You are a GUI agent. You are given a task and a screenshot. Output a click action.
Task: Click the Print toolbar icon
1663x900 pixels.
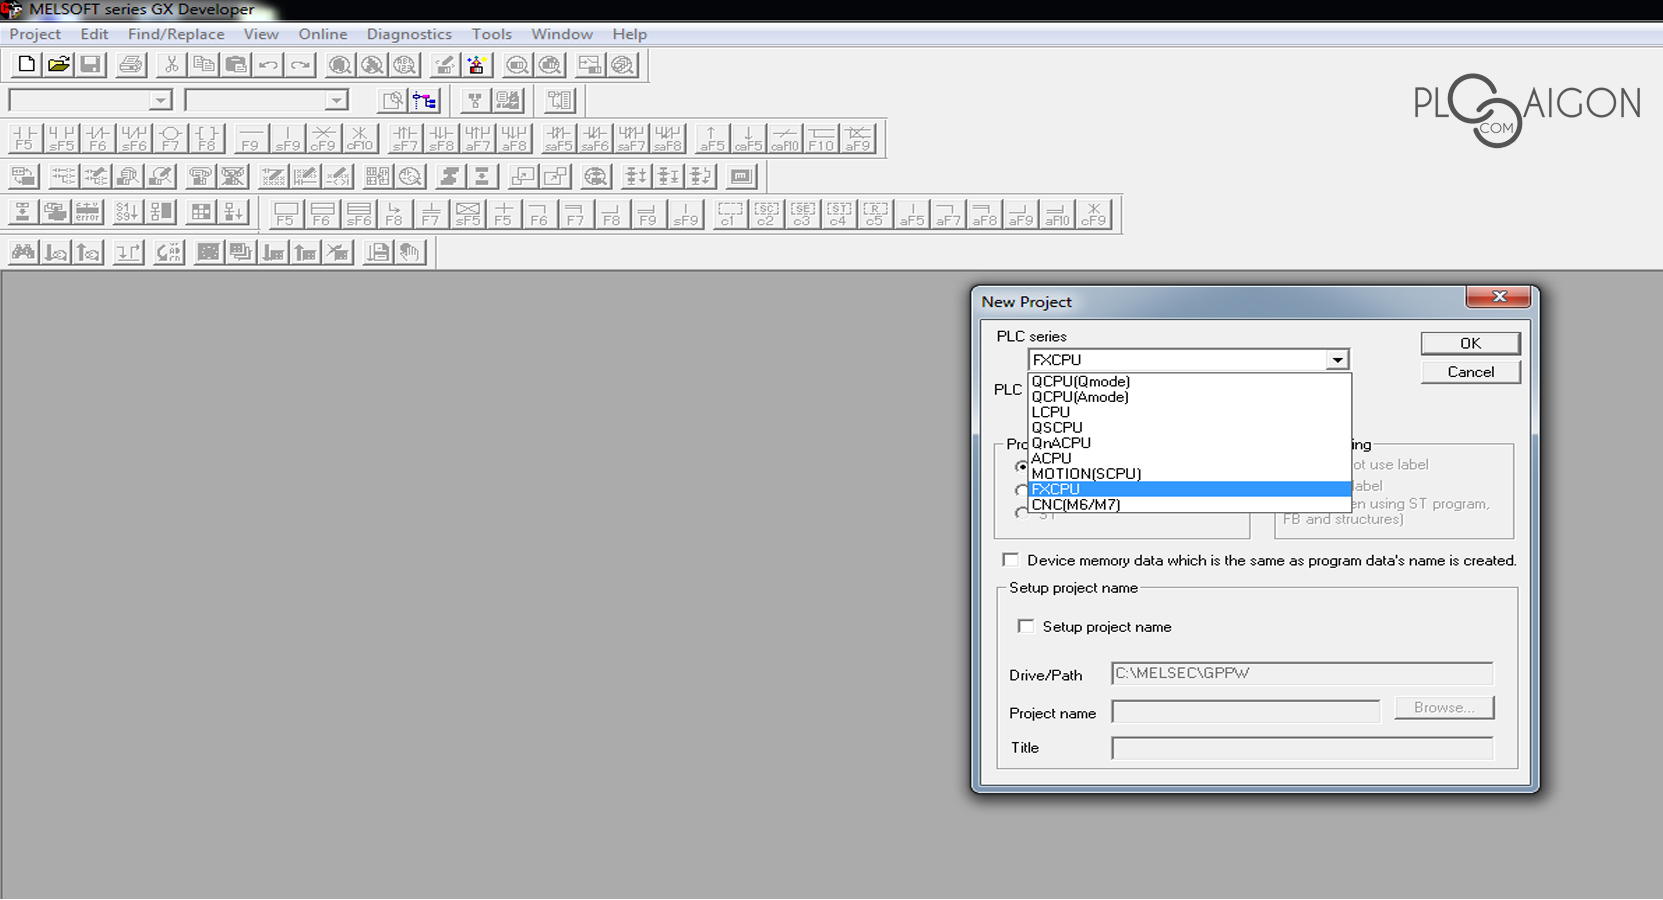pyautogui.click(x=130, y=65)
